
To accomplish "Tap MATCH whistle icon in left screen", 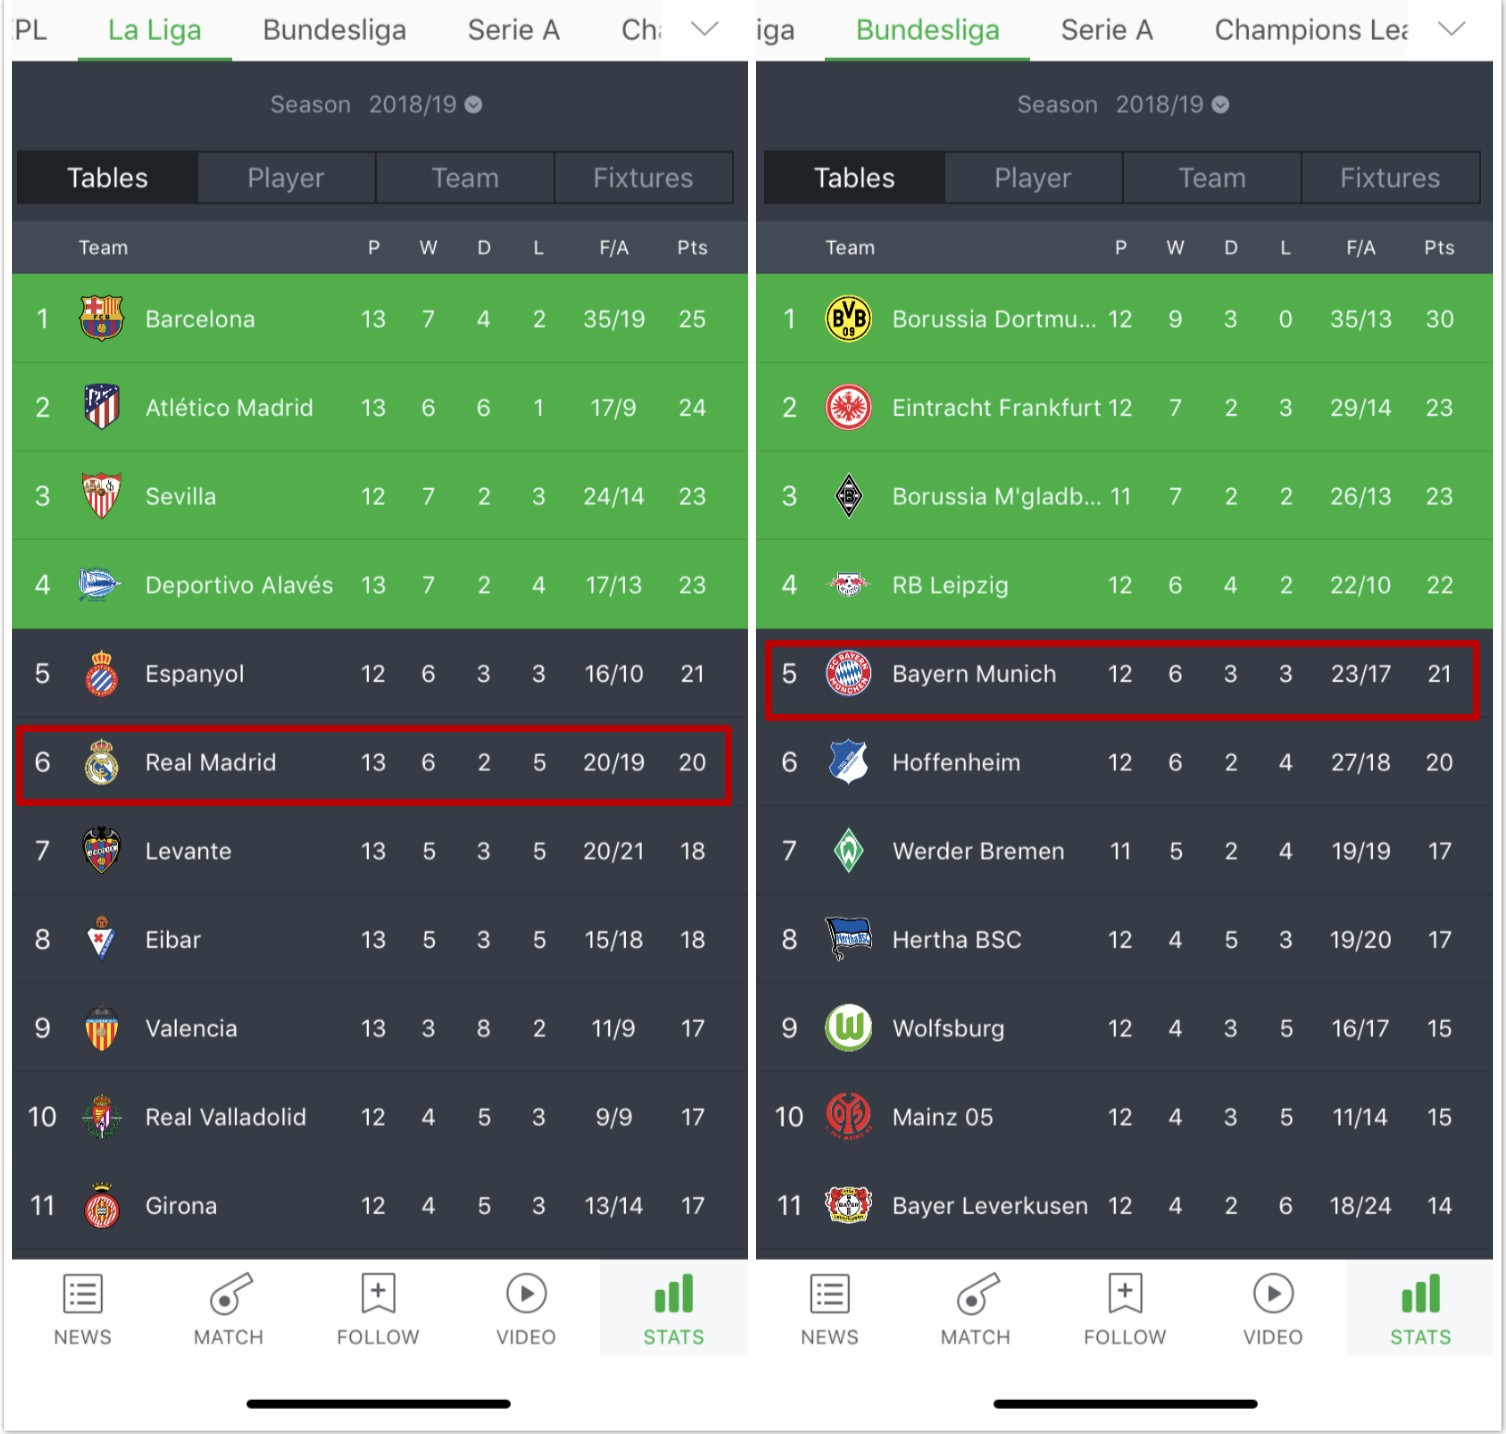I will click(x=229, y=1294).
